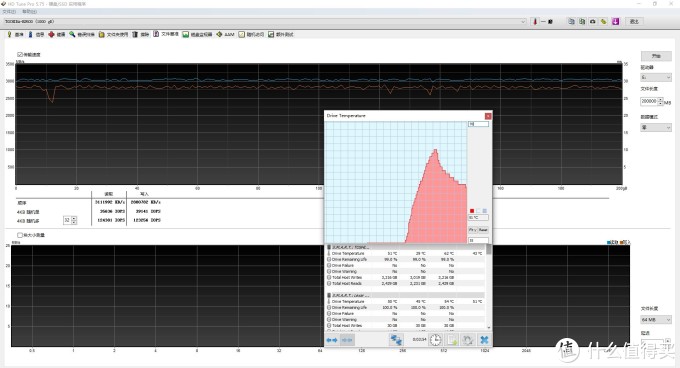Switch to the Folder Usage tab

(113, 34)
